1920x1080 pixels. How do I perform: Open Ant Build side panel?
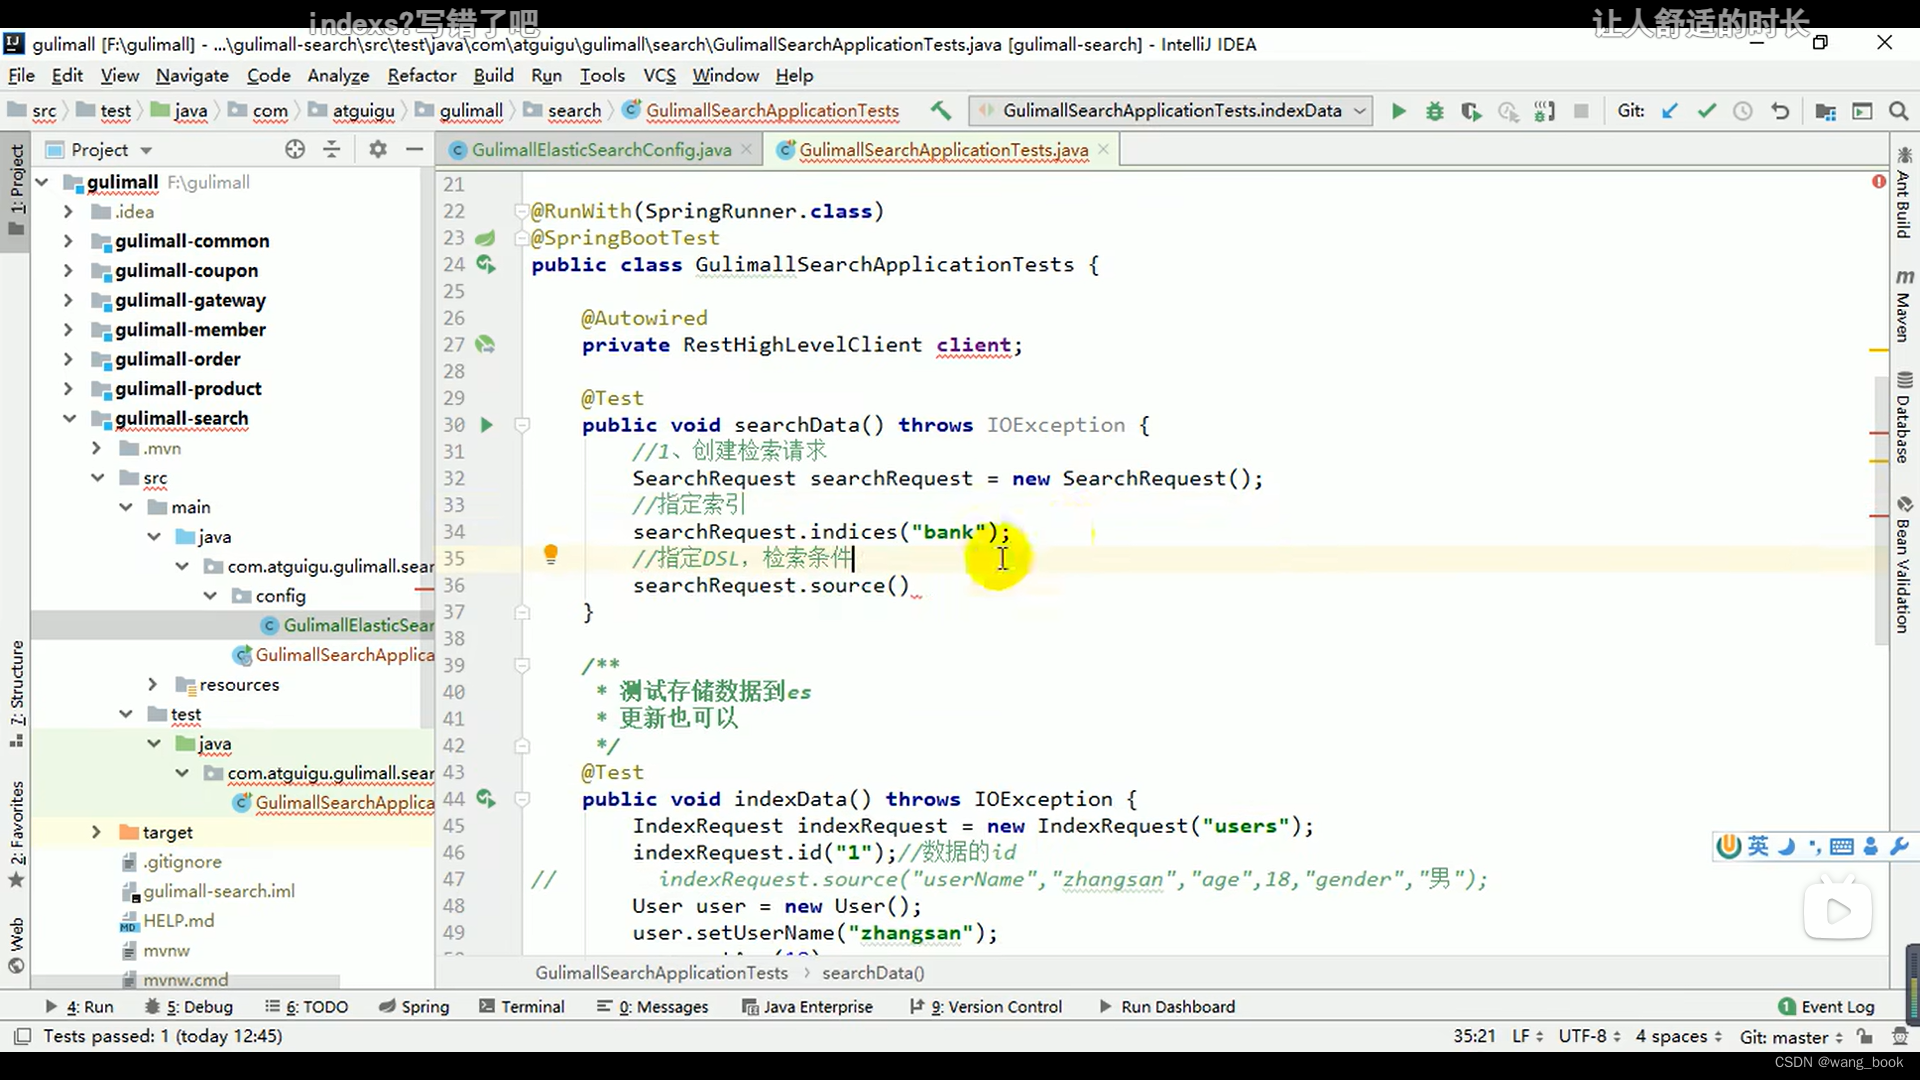(x=1904, y=193)
